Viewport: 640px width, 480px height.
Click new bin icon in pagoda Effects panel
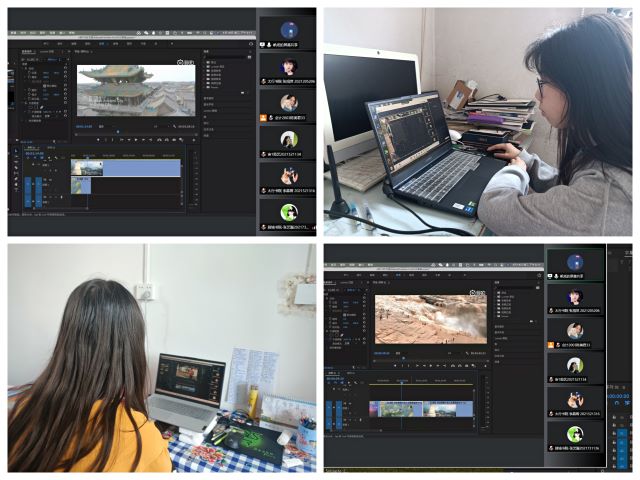244,93
